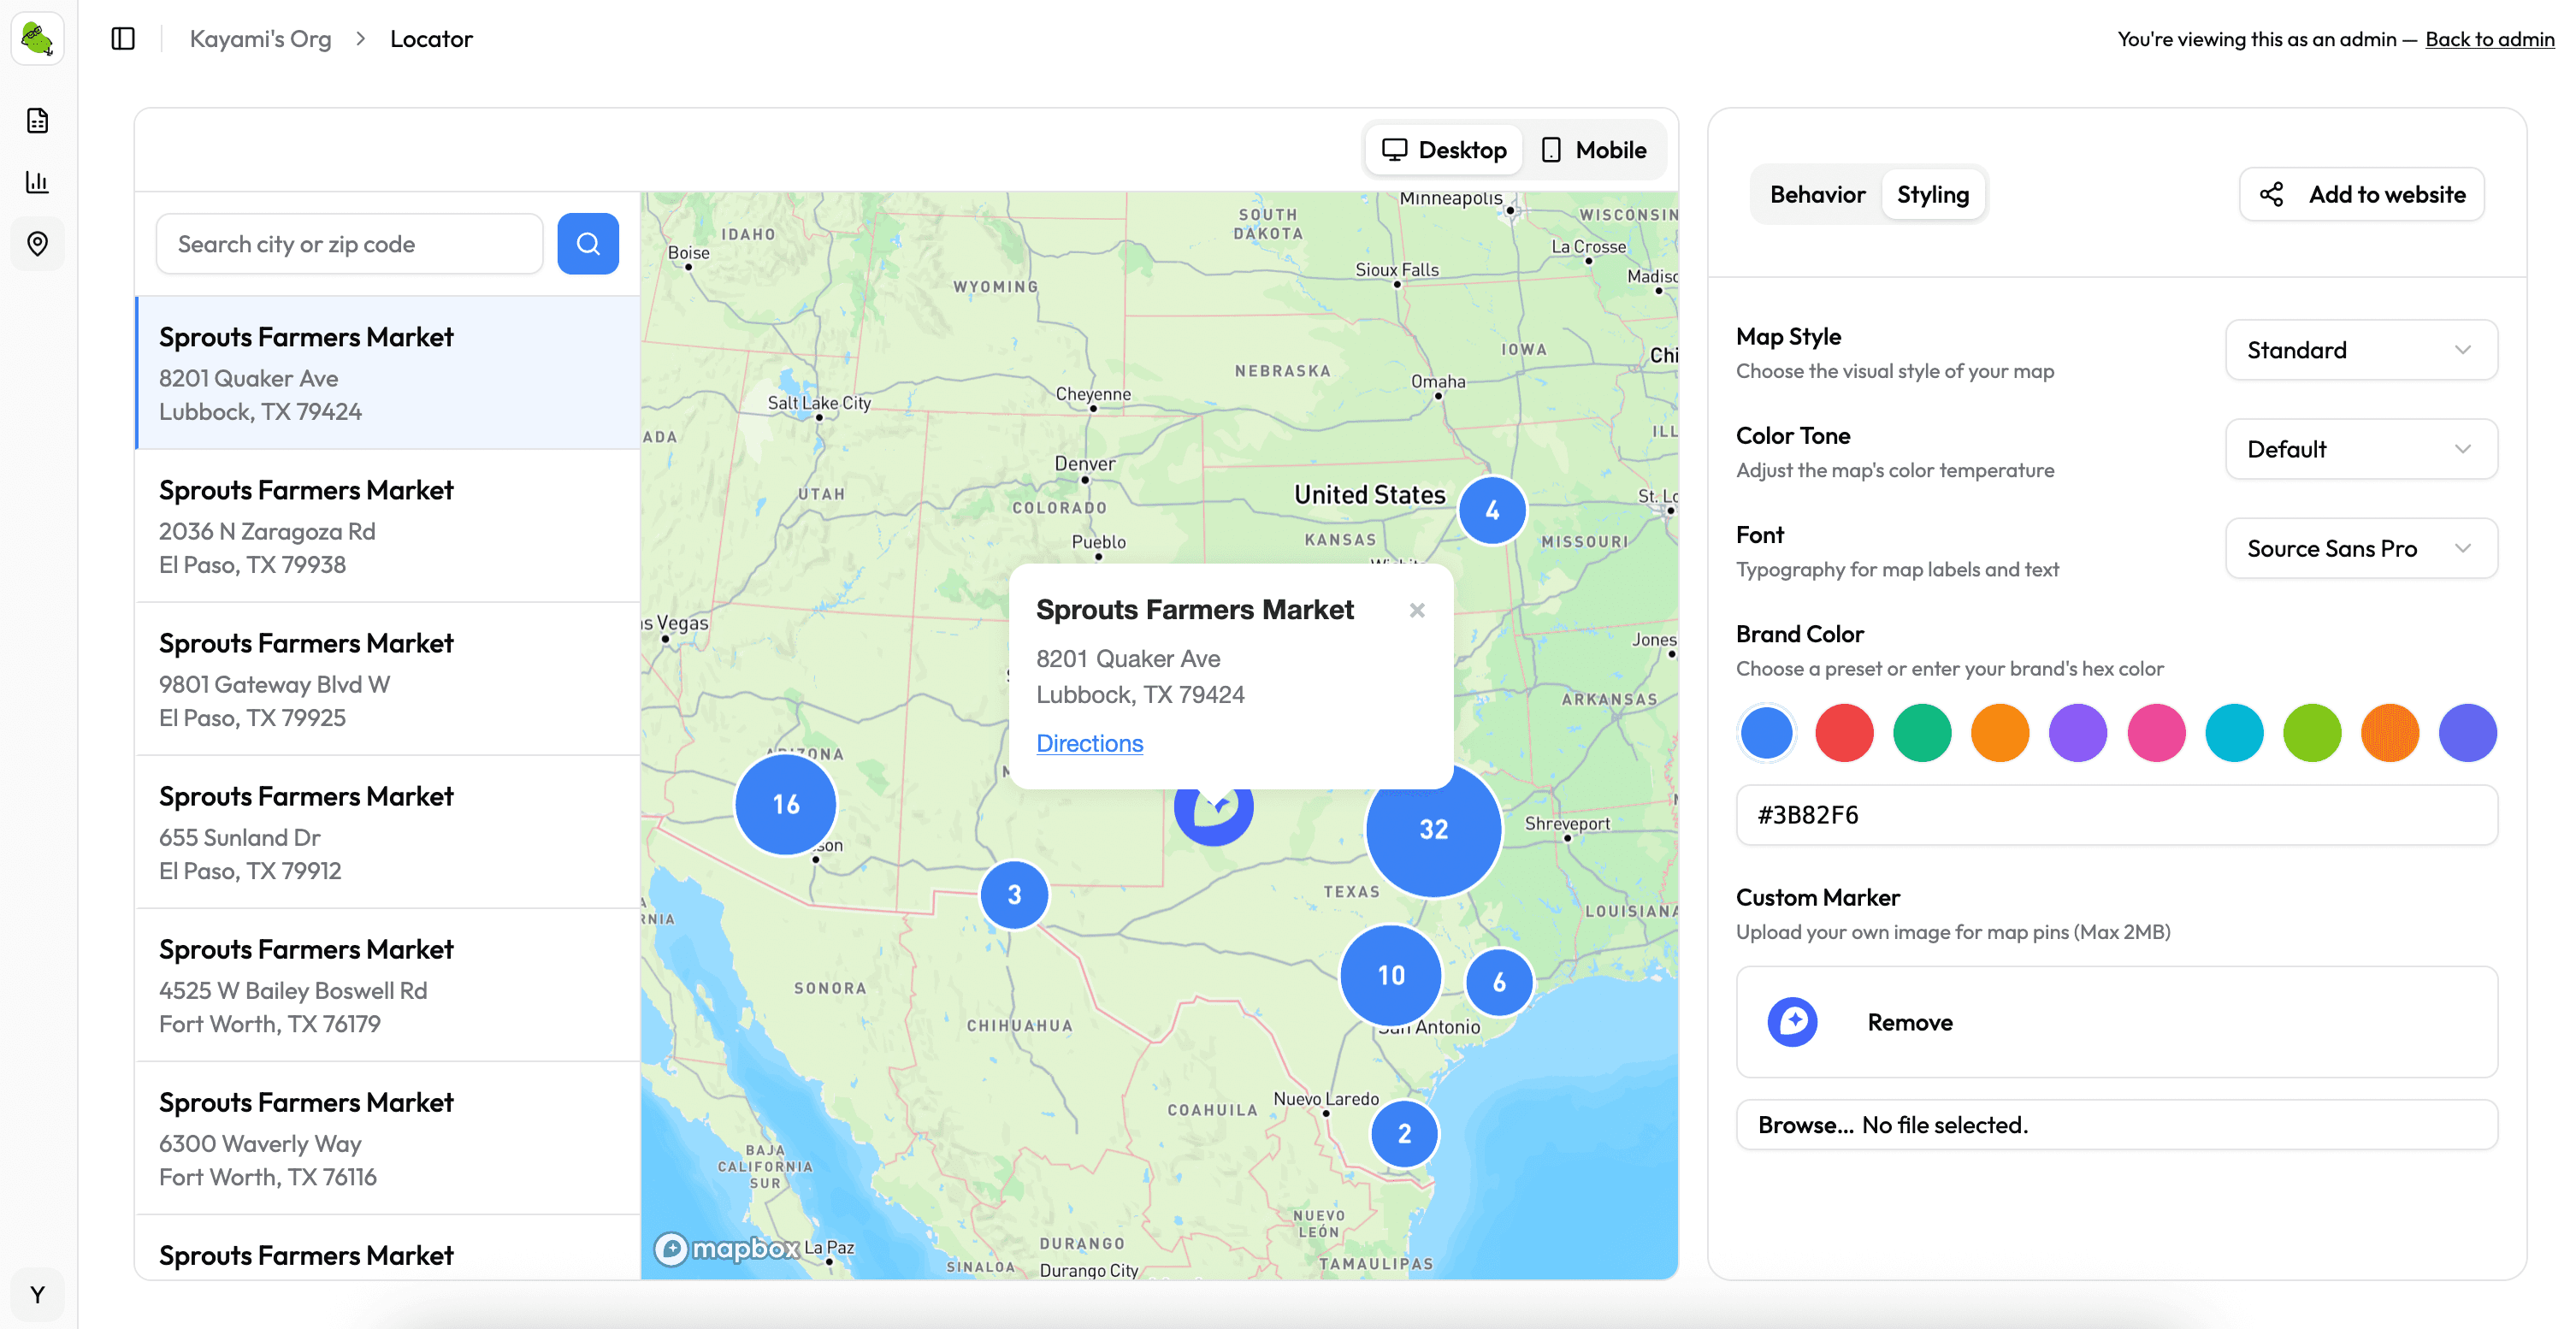Switch preview to Mobile view
Screen dimensions: 2576x1329
pos(1594,149)
